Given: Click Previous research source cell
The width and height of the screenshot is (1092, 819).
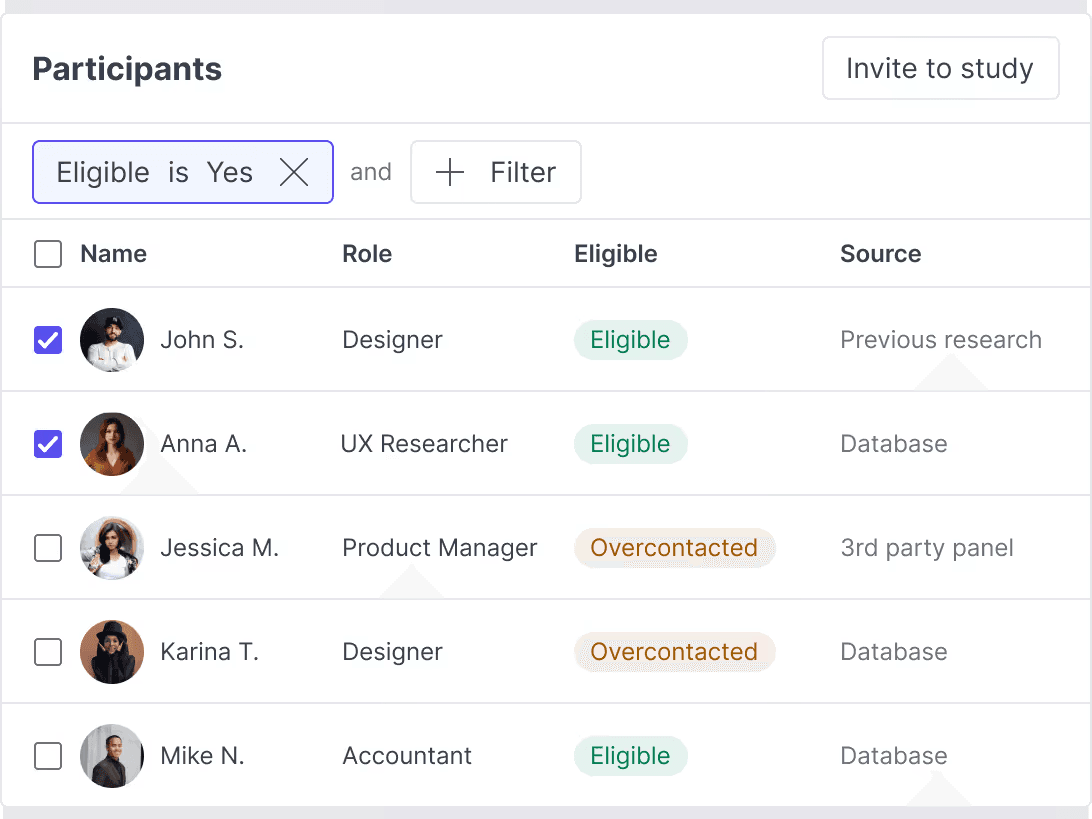Looking at the screenshot, I should pyautogui.click(x=941, y=340).
